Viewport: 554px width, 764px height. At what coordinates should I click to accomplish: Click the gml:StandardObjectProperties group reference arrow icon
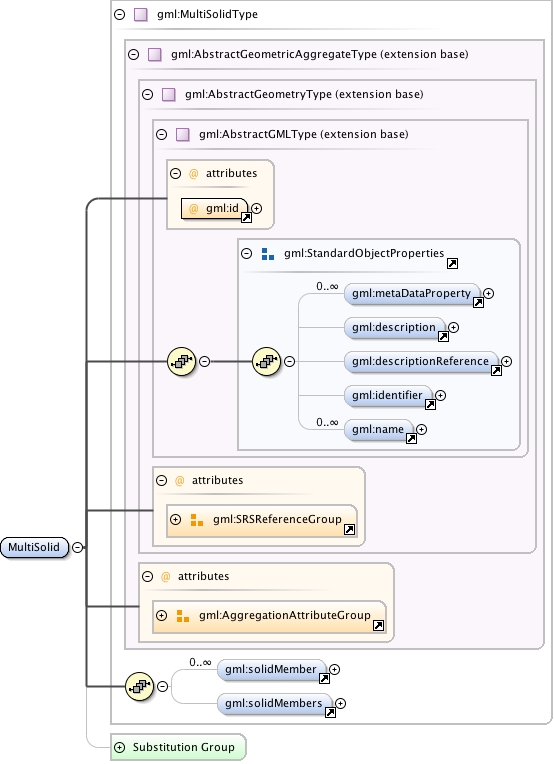pos(452,264)
